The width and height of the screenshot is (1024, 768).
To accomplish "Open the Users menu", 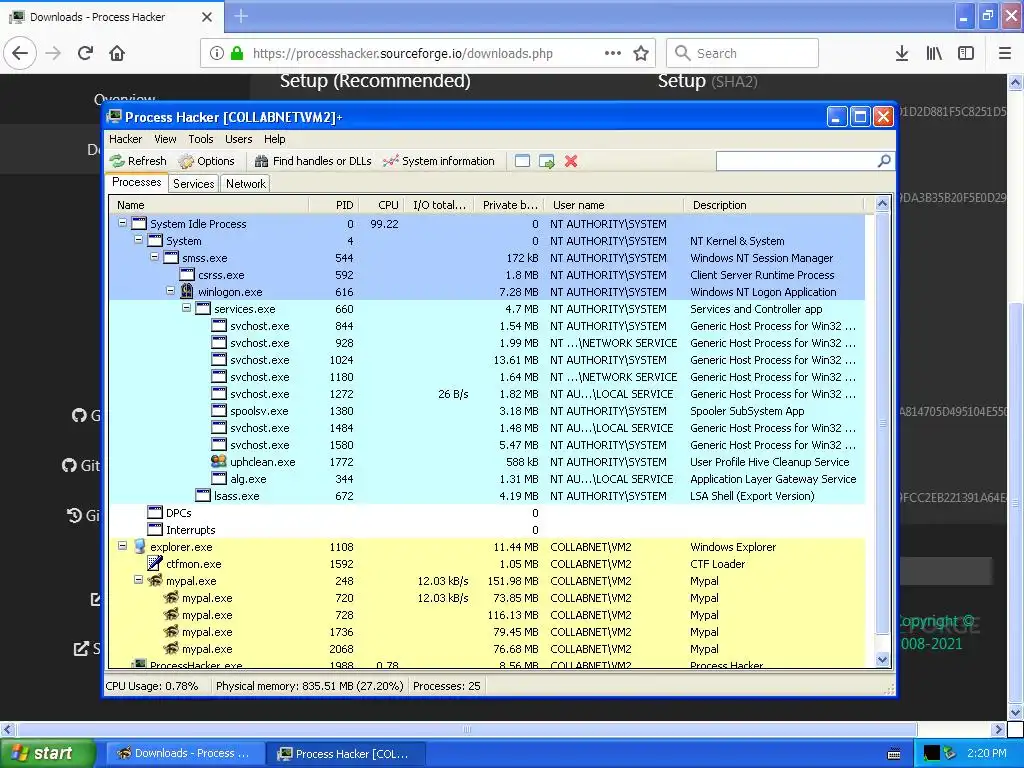I will 238,139.
